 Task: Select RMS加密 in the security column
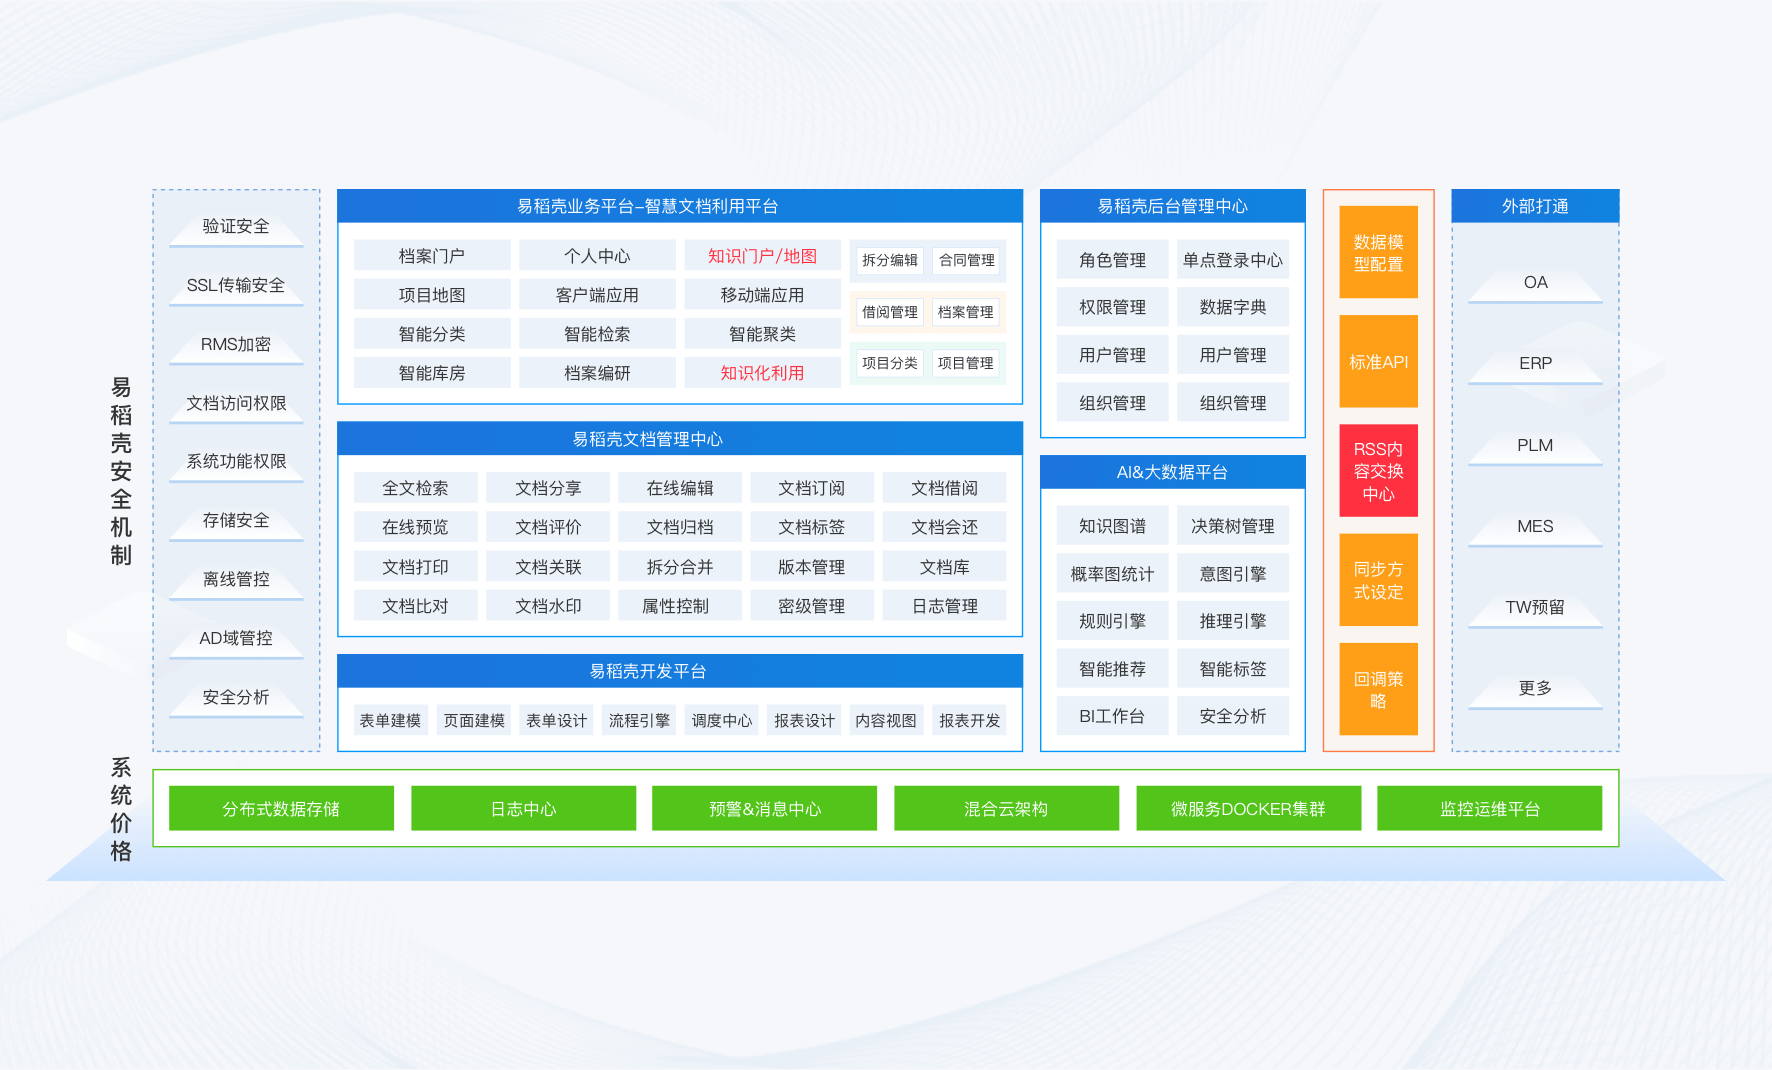click(x=236, y=345)
